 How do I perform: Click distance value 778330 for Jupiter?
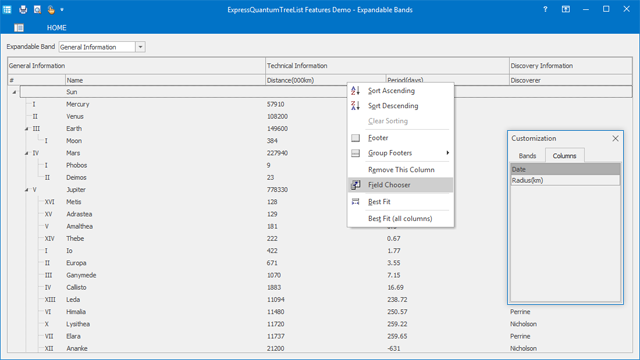tap(277, 190)
